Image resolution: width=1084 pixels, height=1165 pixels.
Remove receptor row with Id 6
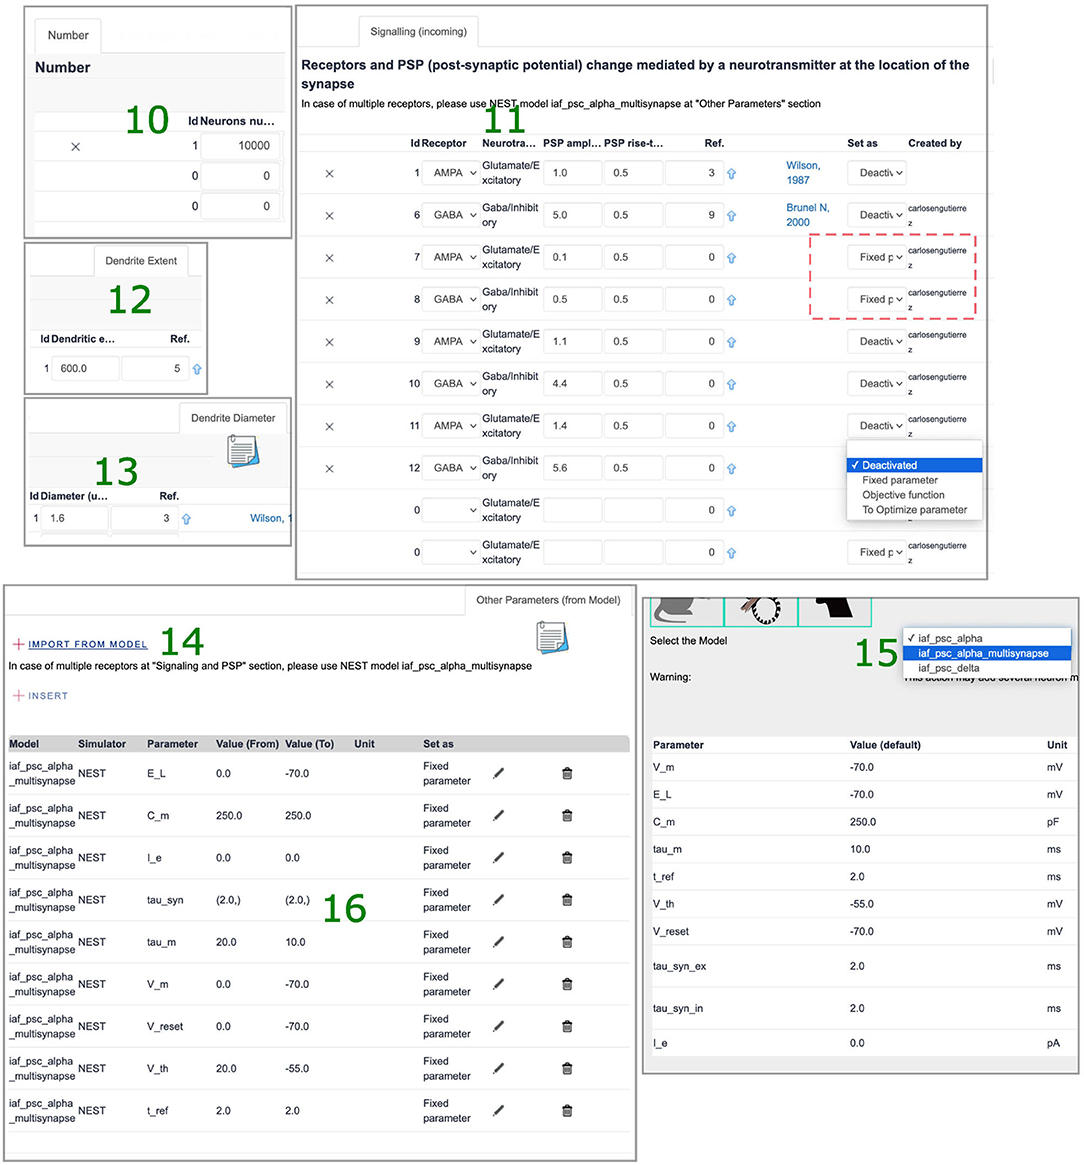329,216
